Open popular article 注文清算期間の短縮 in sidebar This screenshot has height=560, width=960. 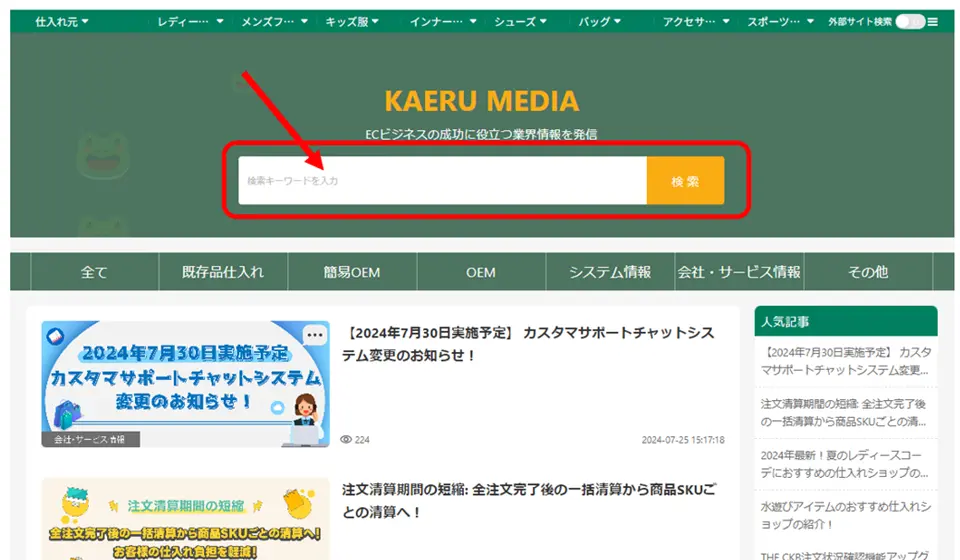tap(844, 413)
